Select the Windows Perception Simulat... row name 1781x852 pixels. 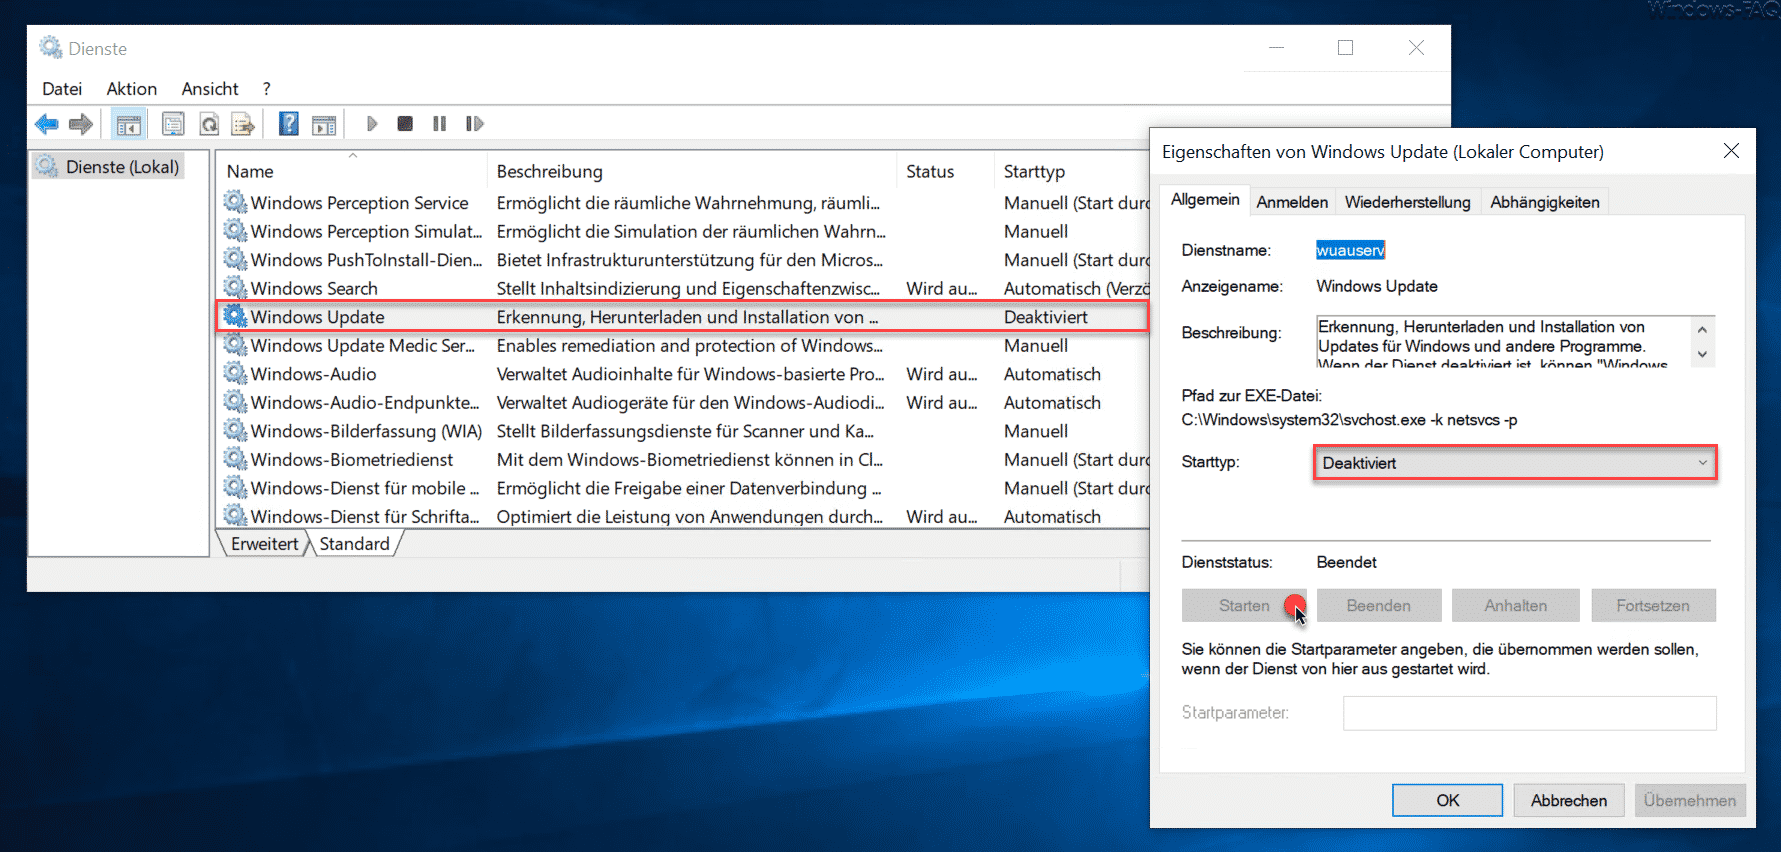[x=366, y=231]
